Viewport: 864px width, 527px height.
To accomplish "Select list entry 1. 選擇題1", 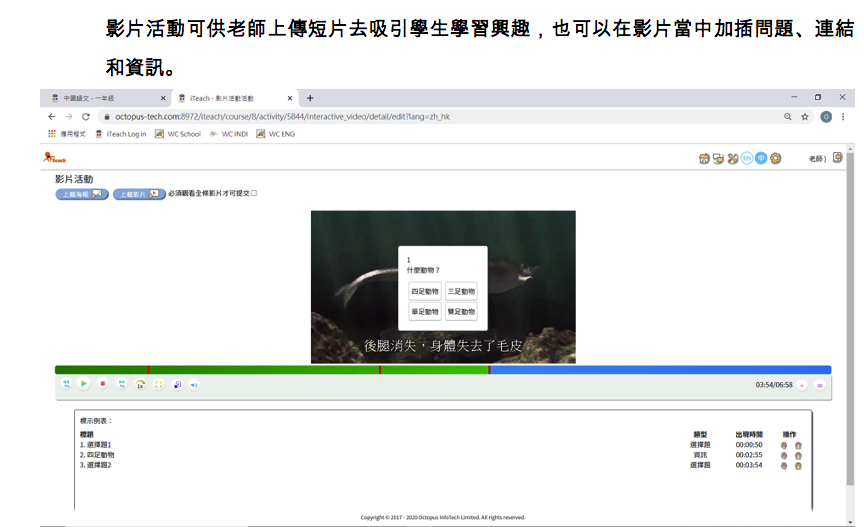I will click(96, 445).
